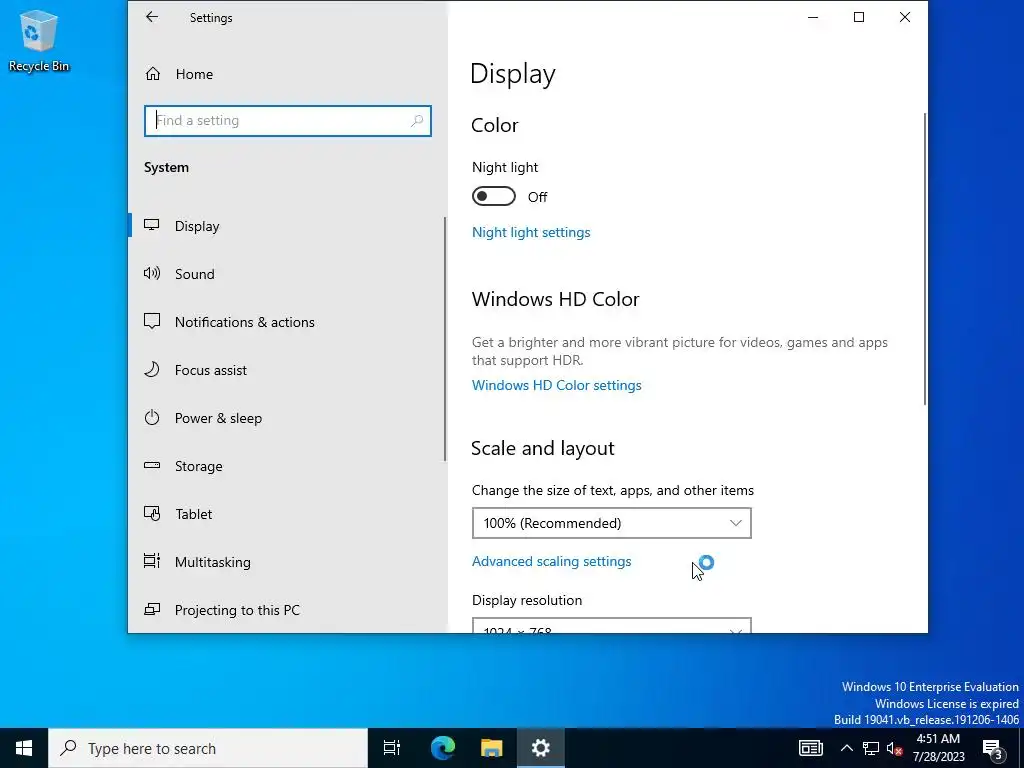Launch Microsoft Edge from the taskbar
This screenshot has height=768, width=1024.
coord(442,748)
